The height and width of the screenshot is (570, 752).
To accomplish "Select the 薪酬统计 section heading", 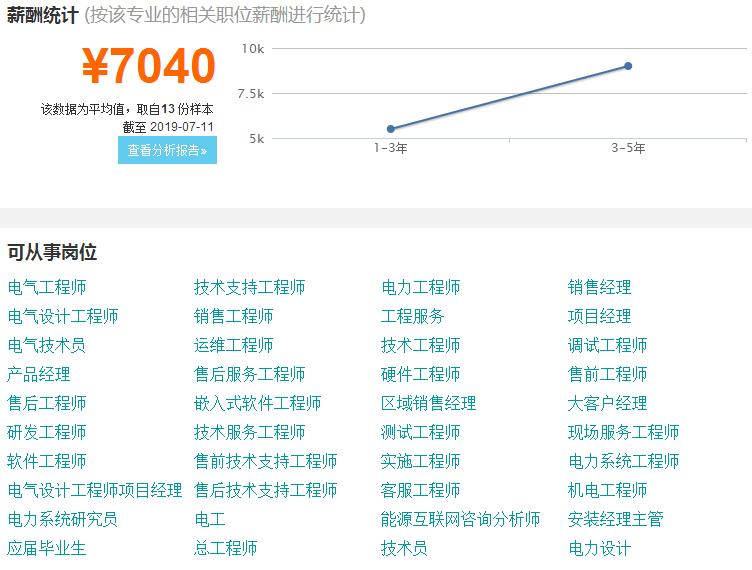I will click(42, 15).
